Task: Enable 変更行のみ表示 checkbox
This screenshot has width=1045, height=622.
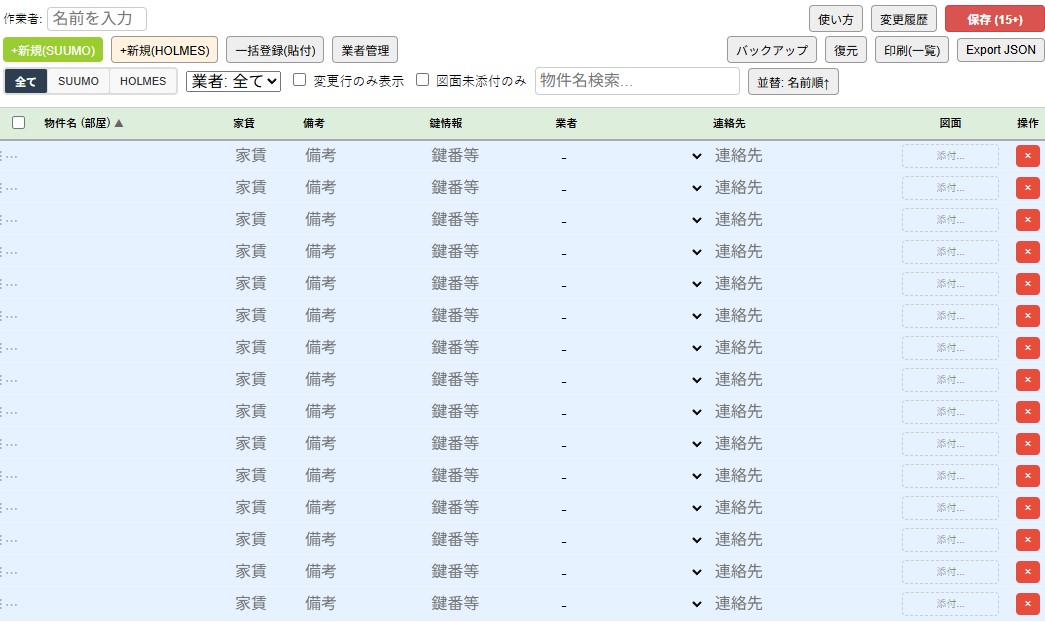Action: (299, 80)
